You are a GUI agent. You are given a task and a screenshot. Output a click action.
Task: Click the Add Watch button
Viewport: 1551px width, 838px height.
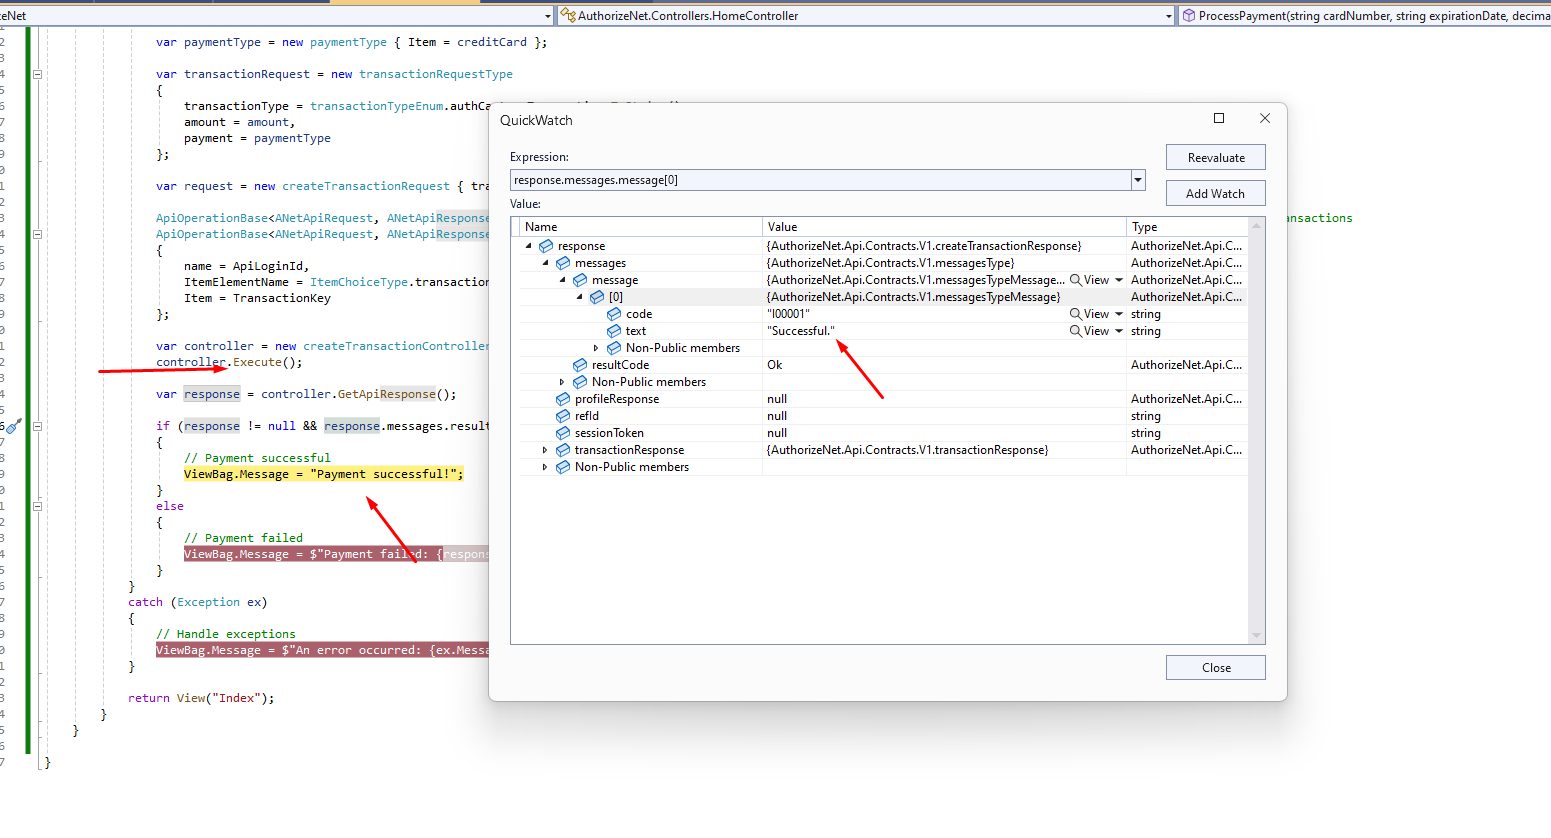pyautogui.click(x=1215, y=193)
